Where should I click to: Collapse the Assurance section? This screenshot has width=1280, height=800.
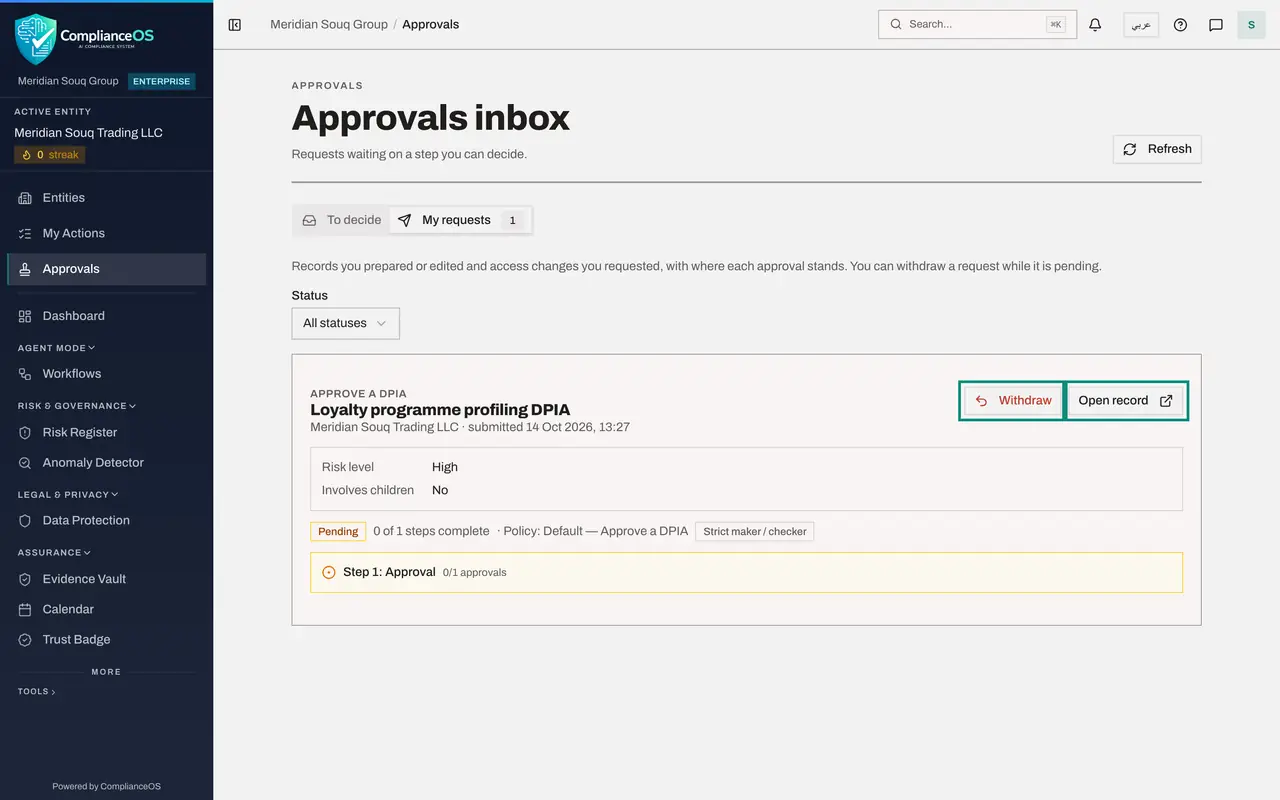(54, 552)
